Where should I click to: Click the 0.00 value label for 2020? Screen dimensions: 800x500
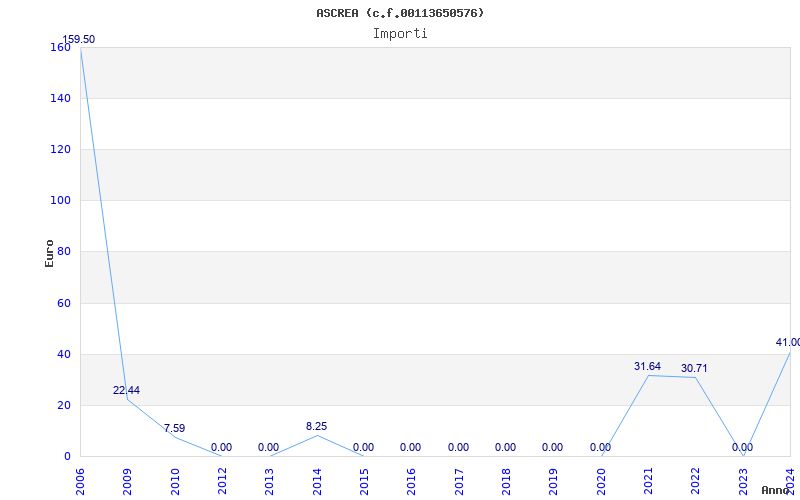(x=600, y=447)
